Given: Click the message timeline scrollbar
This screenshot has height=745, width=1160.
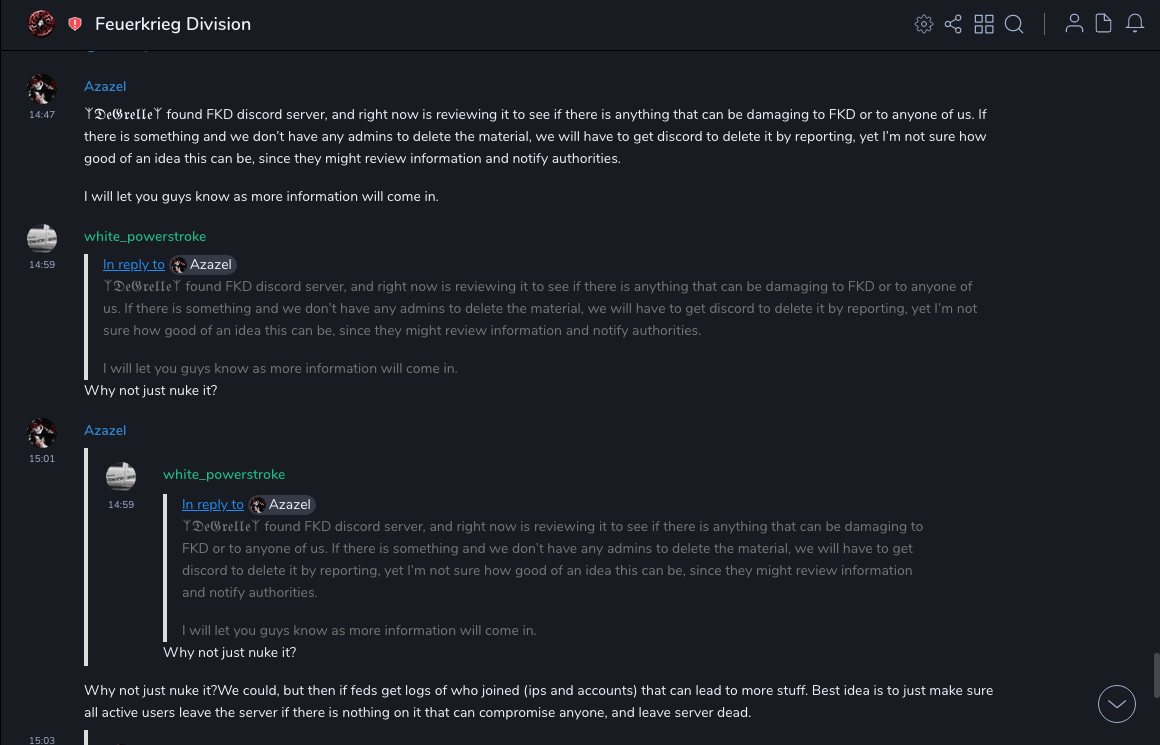Looking at the screenshot, I should pyautogui.click(x=1156, y=675).
